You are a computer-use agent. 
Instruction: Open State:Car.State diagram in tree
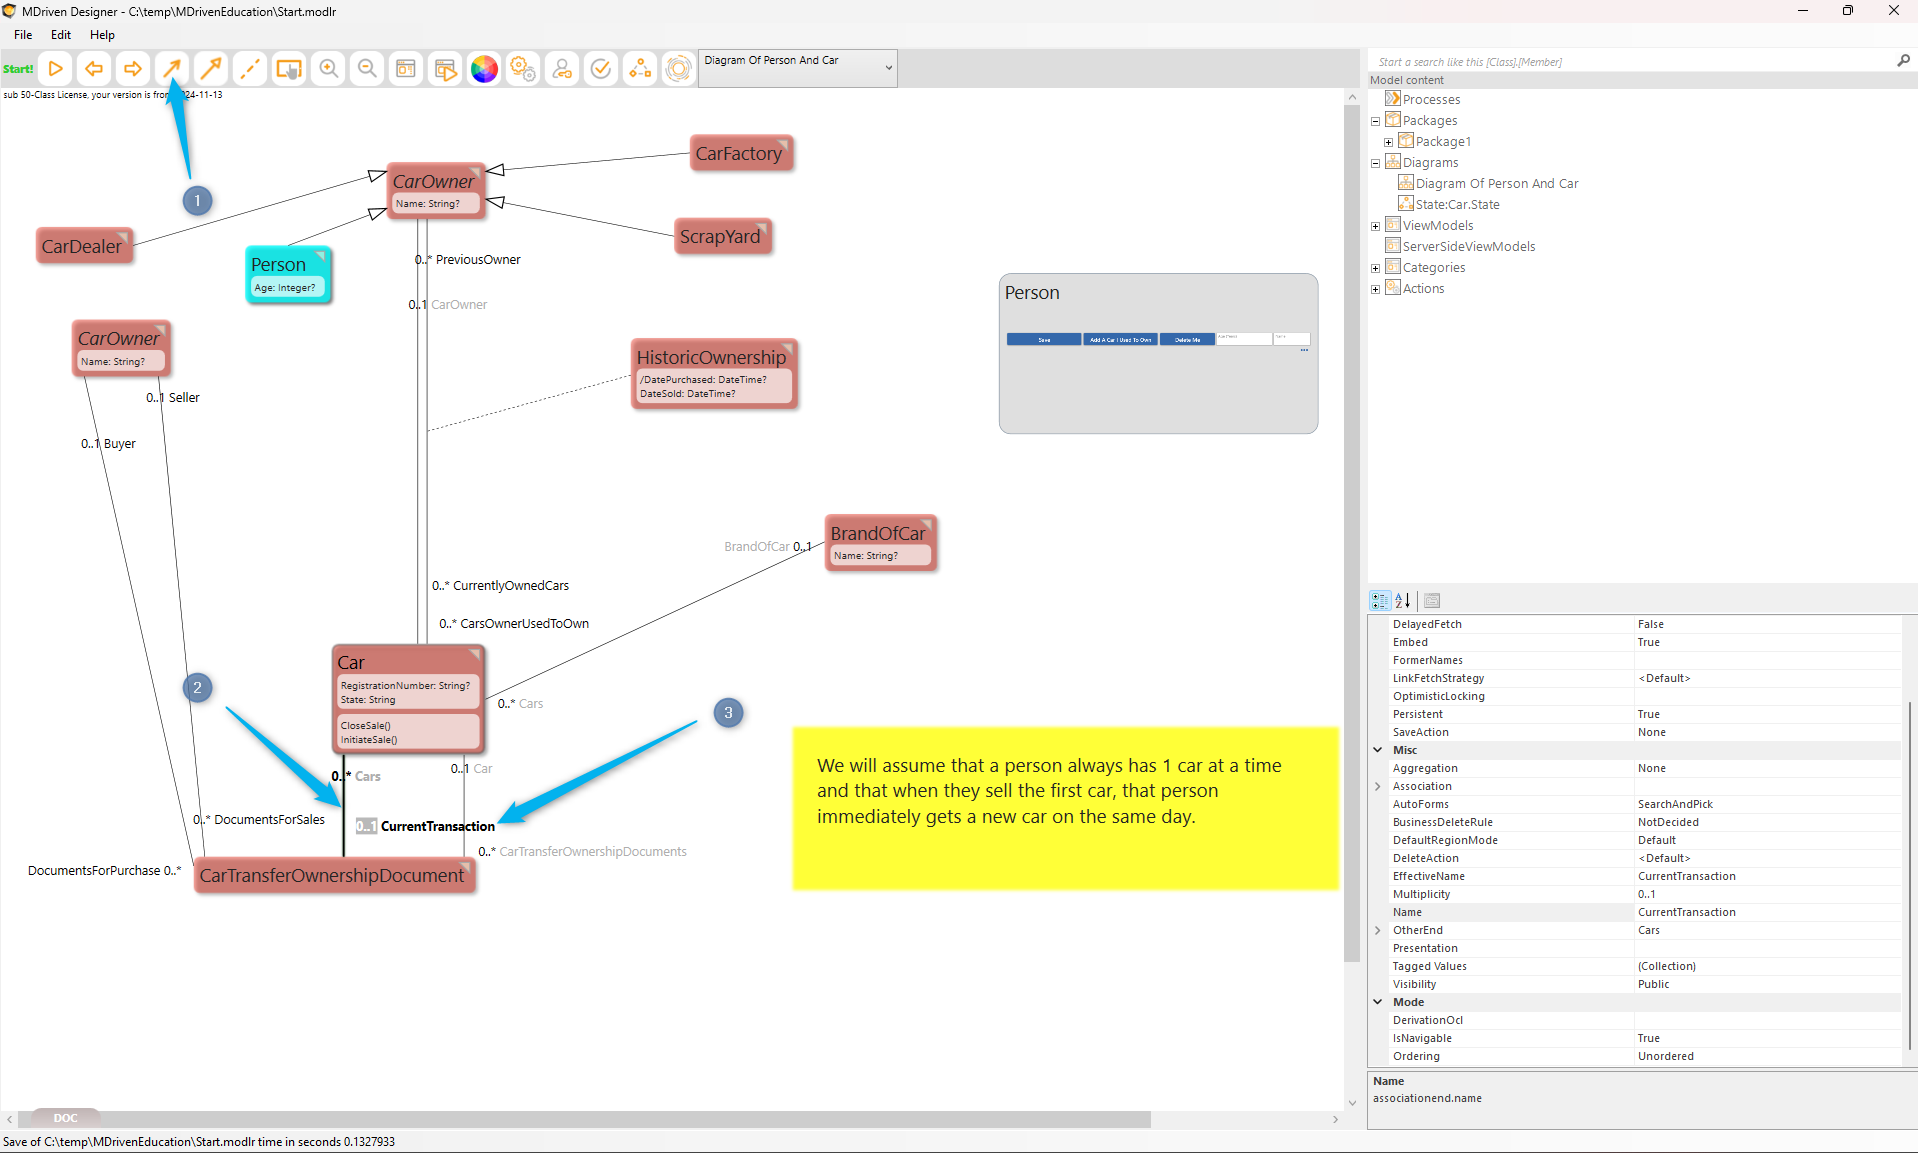pos(1457,205)
